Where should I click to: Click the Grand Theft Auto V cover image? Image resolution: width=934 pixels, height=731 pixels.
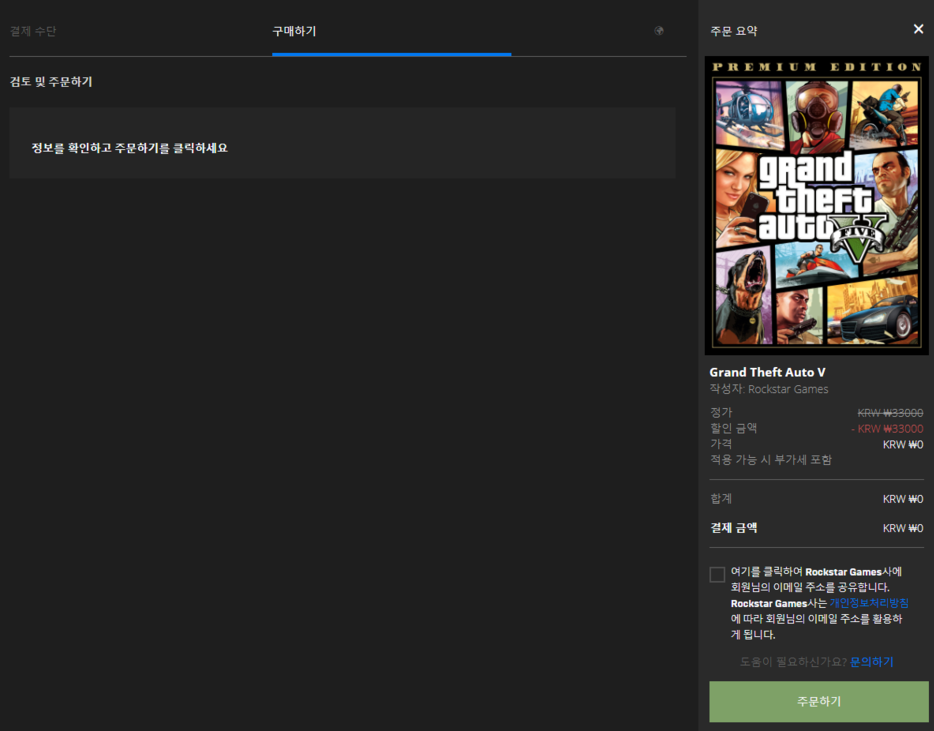pos(817,206)
